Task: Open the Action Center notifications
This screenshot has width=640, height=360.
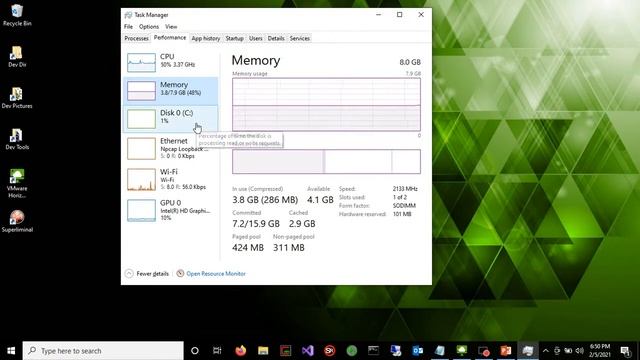Action: pos(625,351)
